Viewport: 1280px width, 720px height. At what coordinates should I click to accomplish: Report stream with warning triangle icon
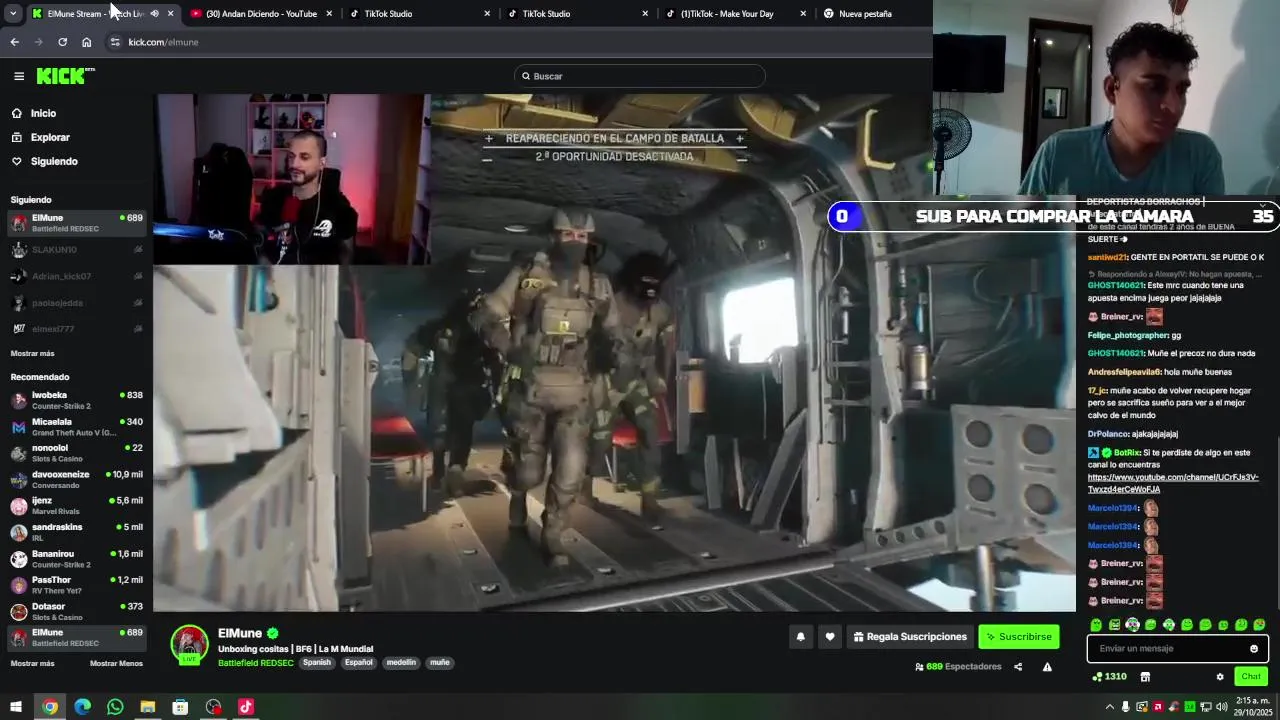(x=1047, y=667)
